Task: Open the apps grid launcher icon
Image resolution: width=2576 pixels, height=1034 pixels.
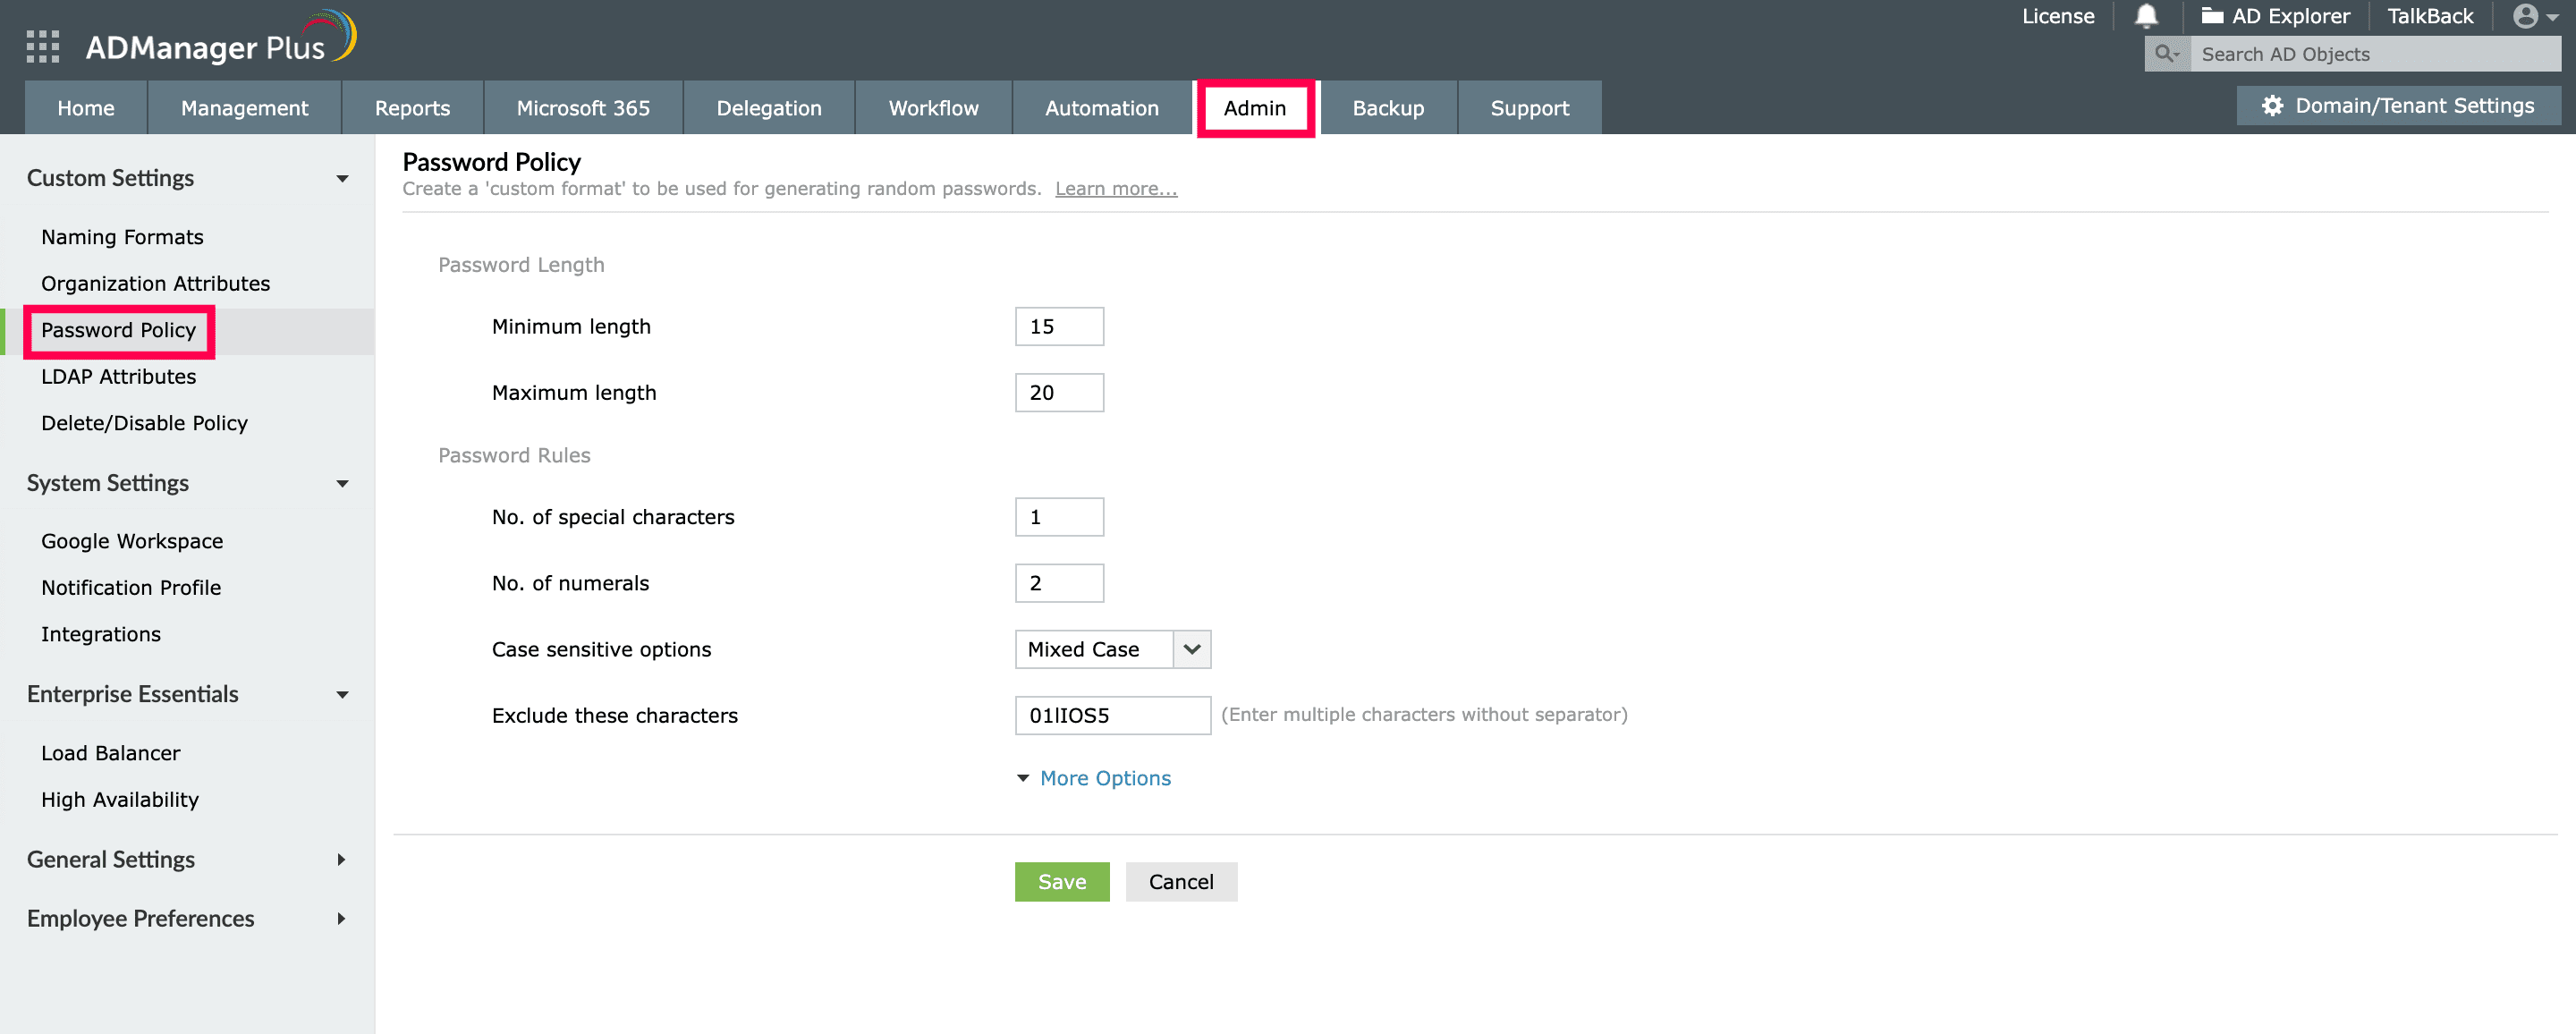Action: tap(42, 47)
